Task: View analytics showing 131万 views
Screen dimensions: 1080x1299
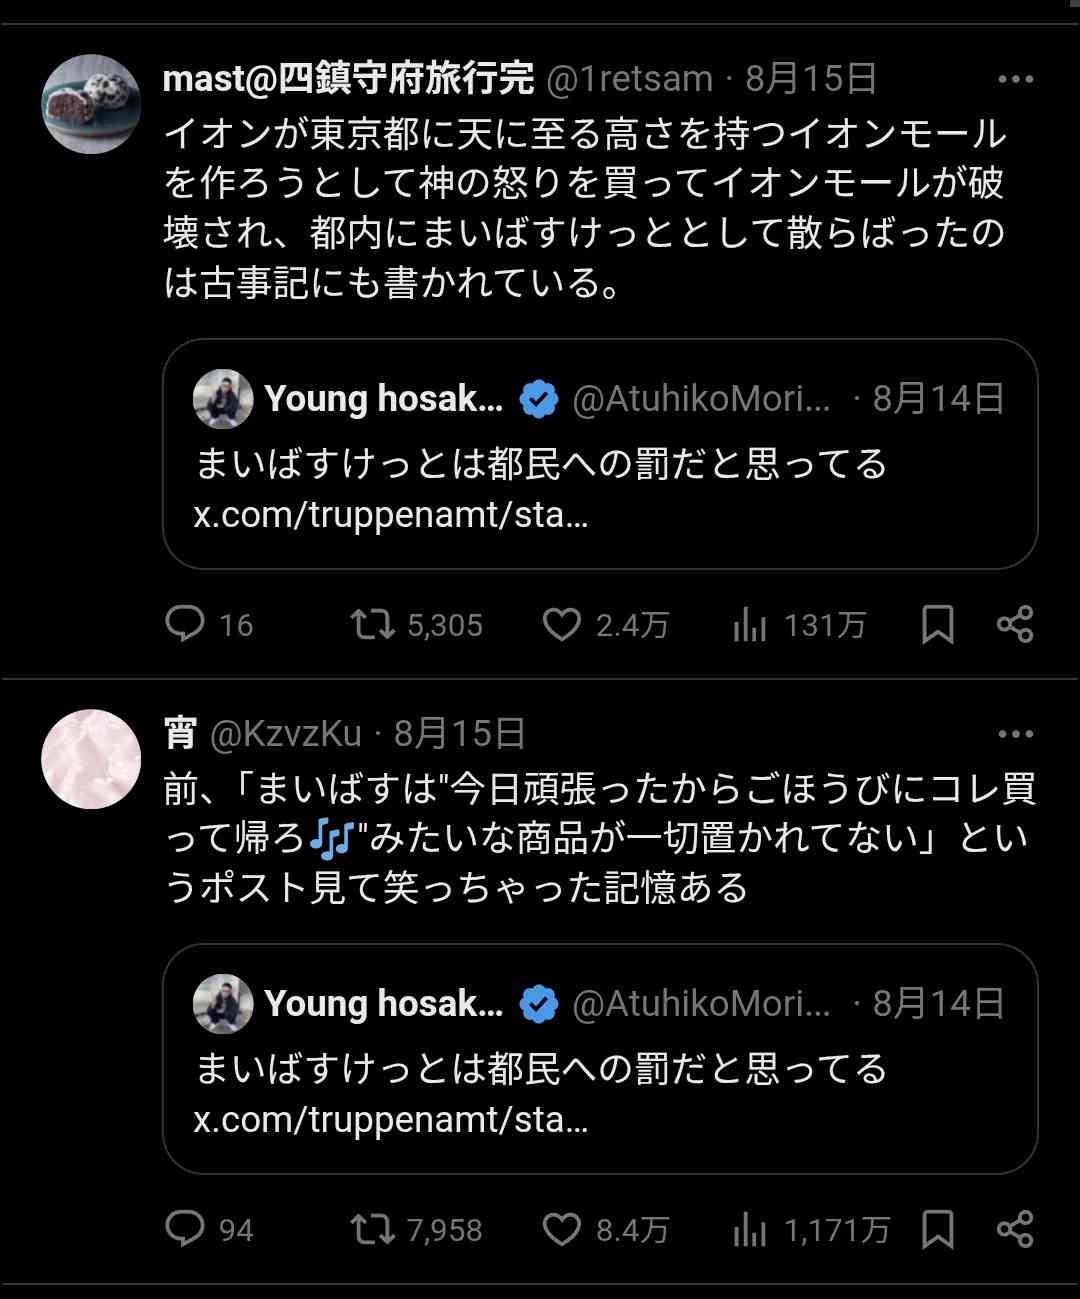Action: [750, 625]
